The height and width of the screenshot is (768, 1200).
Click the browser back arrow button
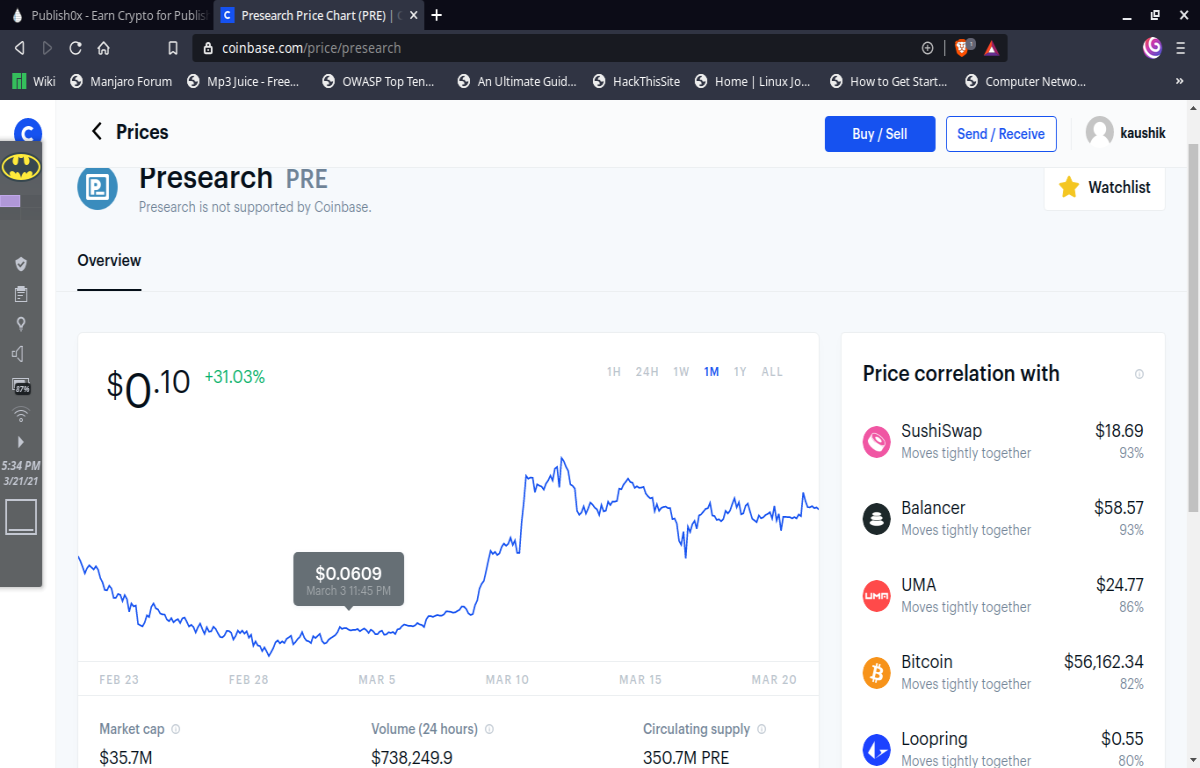19,47
